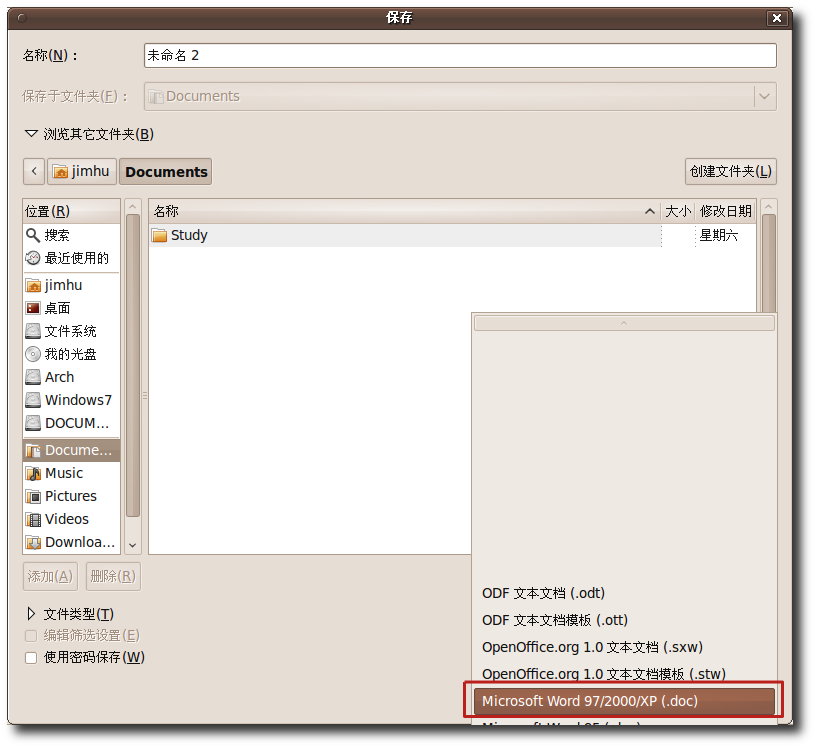Click the file system drive icon
816x748 pixels.
click(33, 331)
